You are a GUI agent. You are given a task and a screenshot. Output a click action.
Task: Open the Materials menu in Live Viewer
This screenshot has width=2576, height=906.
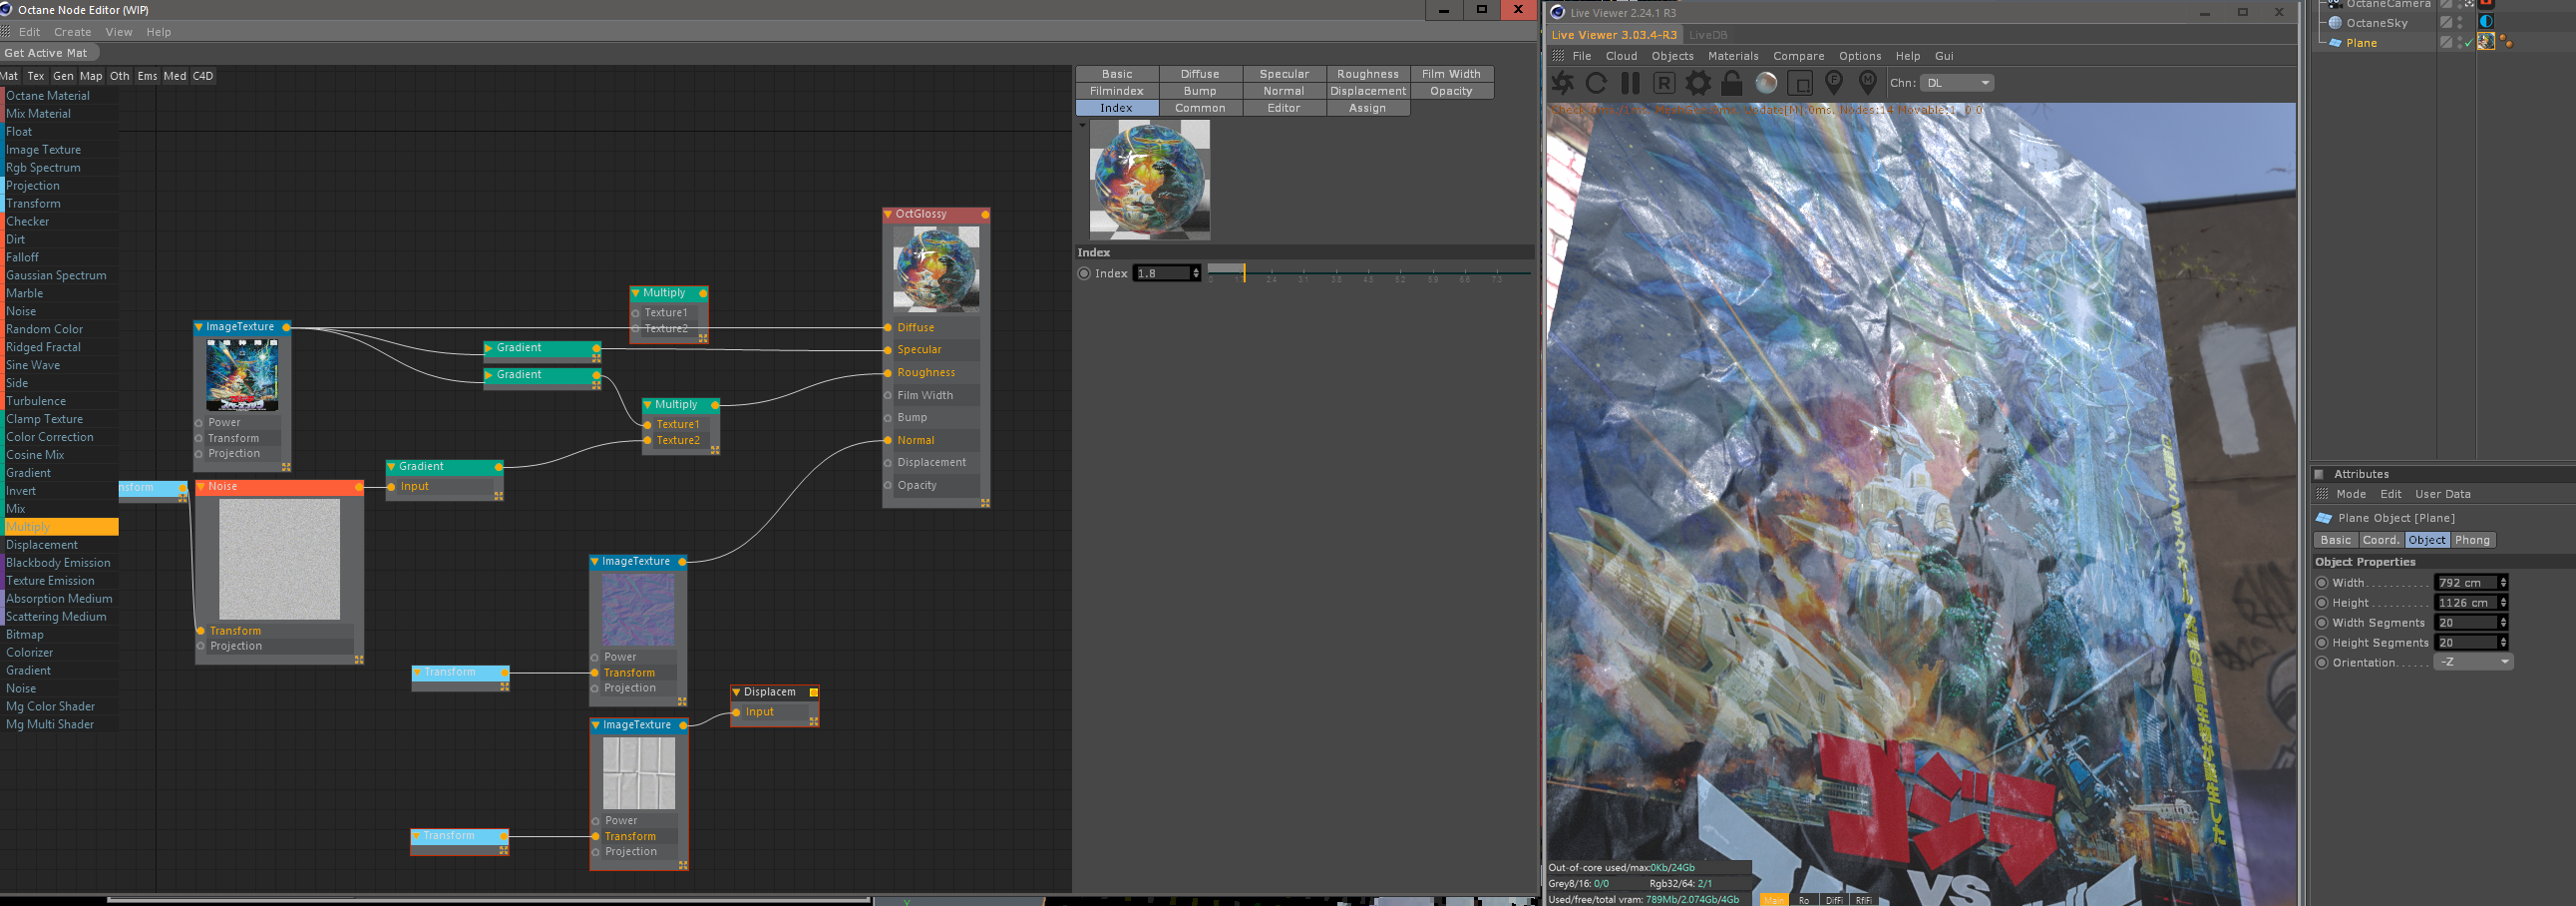tap(1733, 56)
